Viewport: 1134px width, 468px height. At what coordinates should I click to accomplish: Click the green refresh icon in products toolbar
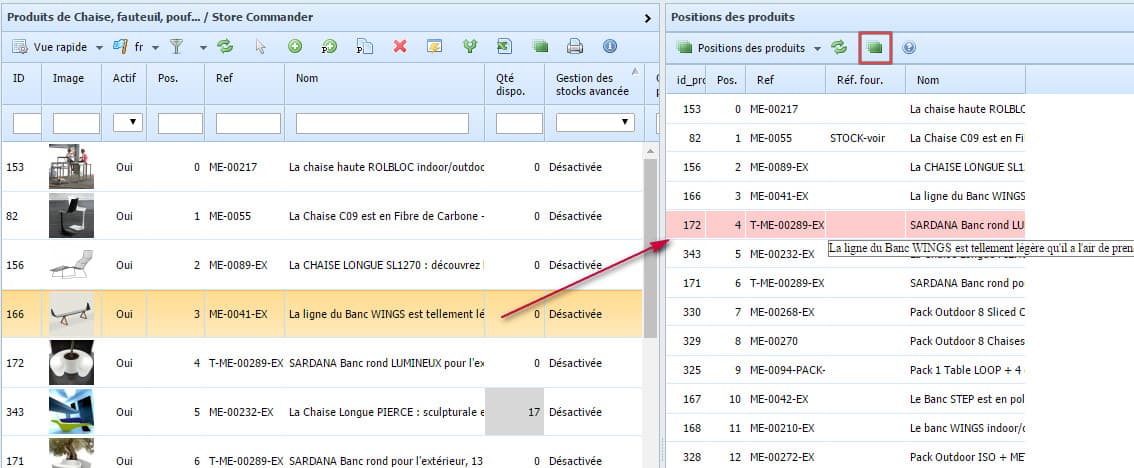click(225, 47)
